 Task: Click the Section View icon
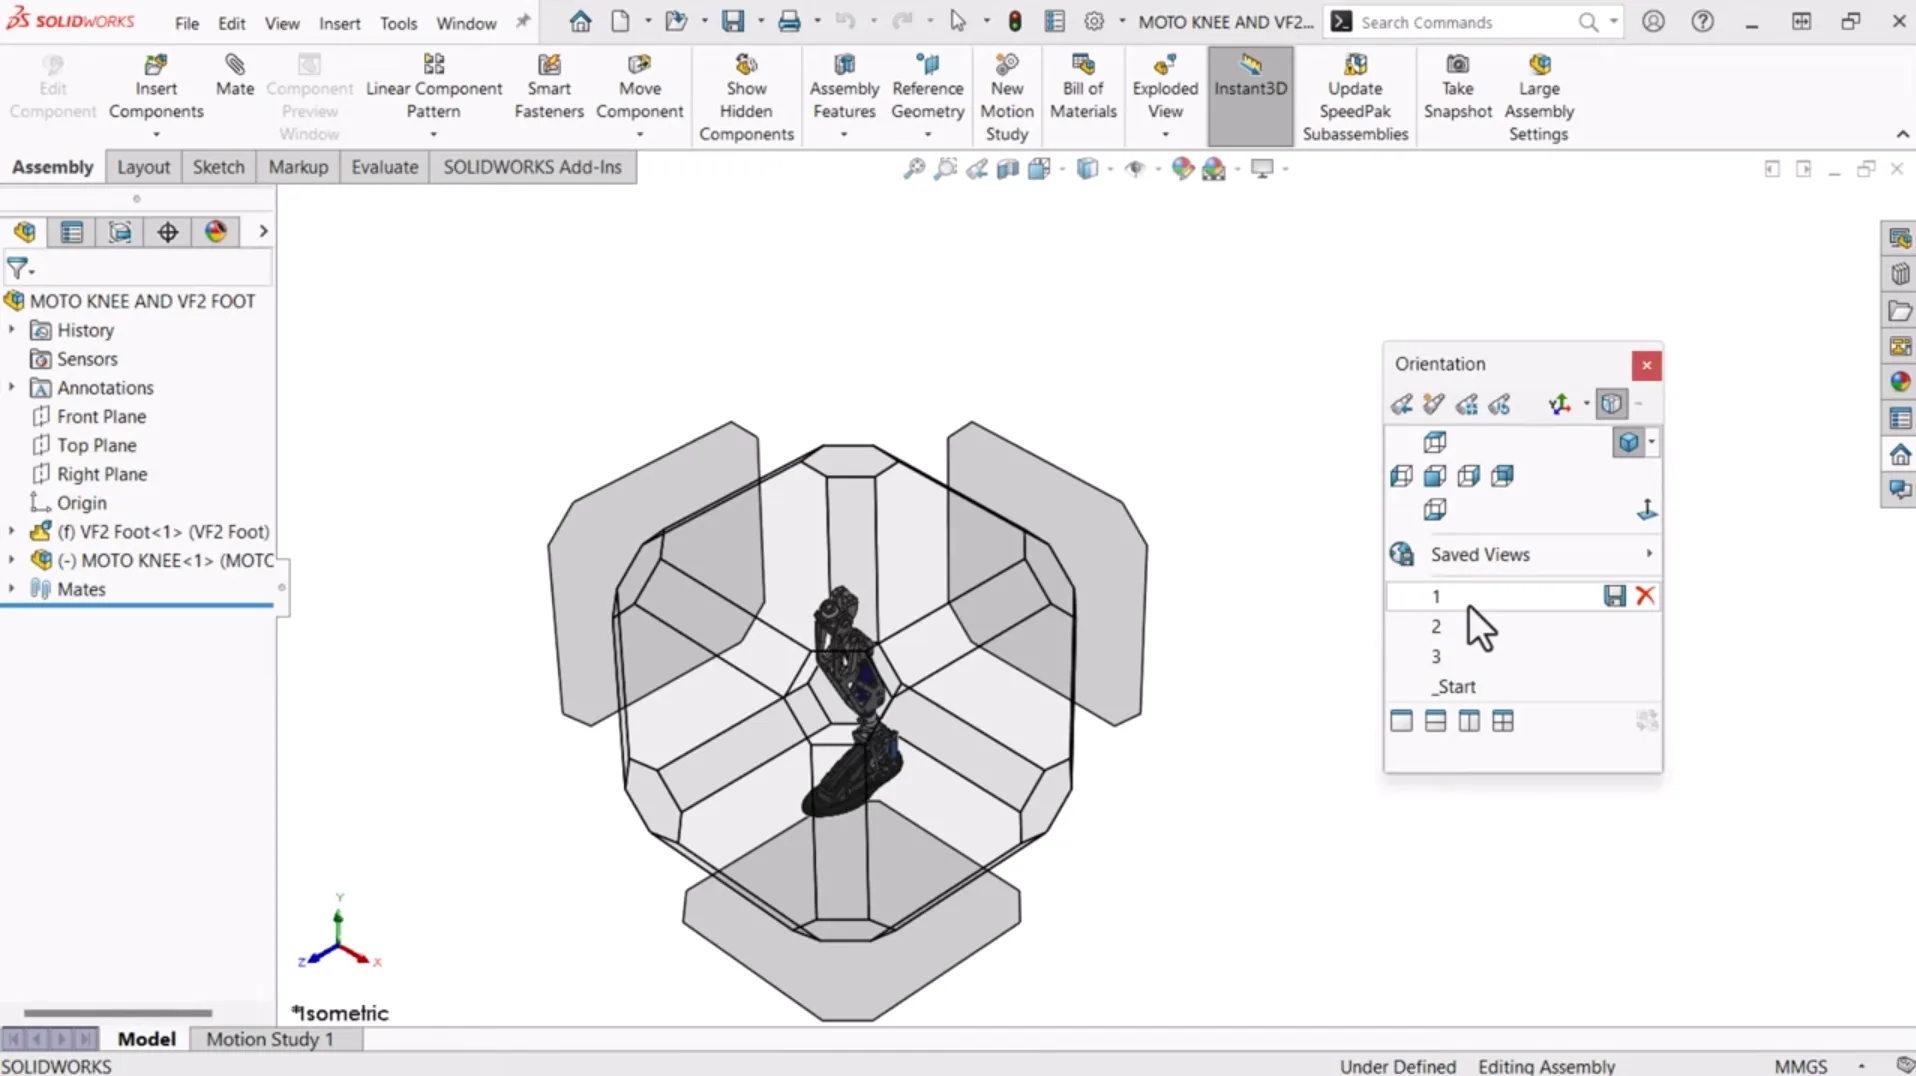1008,169
